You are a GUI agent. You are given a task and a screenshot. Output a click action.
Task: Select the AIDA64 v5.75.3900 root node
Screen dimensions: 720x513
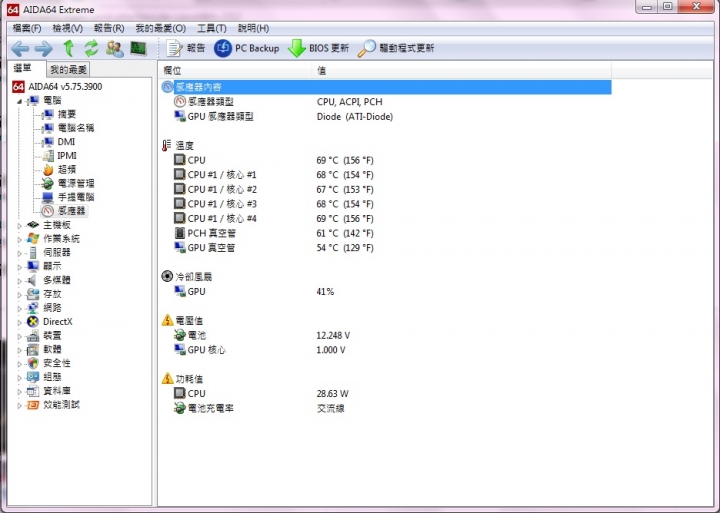click(x=57, y=86)
